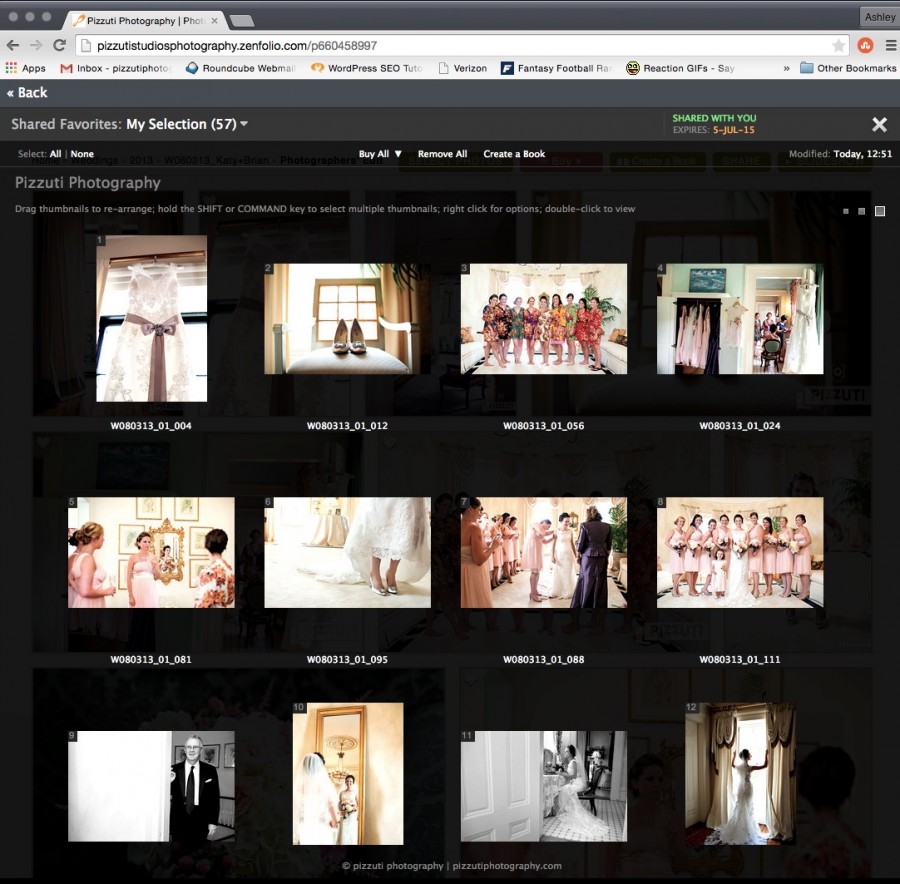This screenshot has height=884, width=900.
Task: Select wedding dress thumbnail W080313_01_004
Action: click(x=152, y=319)
